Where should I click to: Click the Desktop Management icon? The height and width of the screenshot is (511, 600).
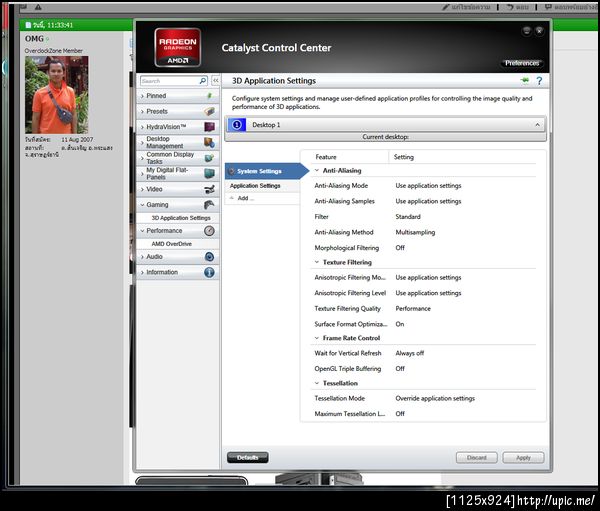209,142
